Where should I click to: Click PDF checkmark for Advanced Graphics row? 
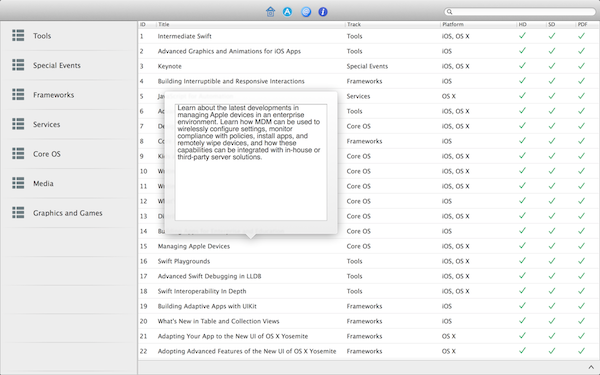tap(582, 51)
